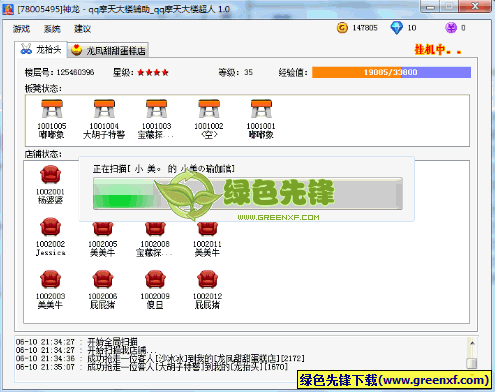Screen dimensions: 495x392
Task: Select the red sofa icon 1002003
Action: coord(50,279)
